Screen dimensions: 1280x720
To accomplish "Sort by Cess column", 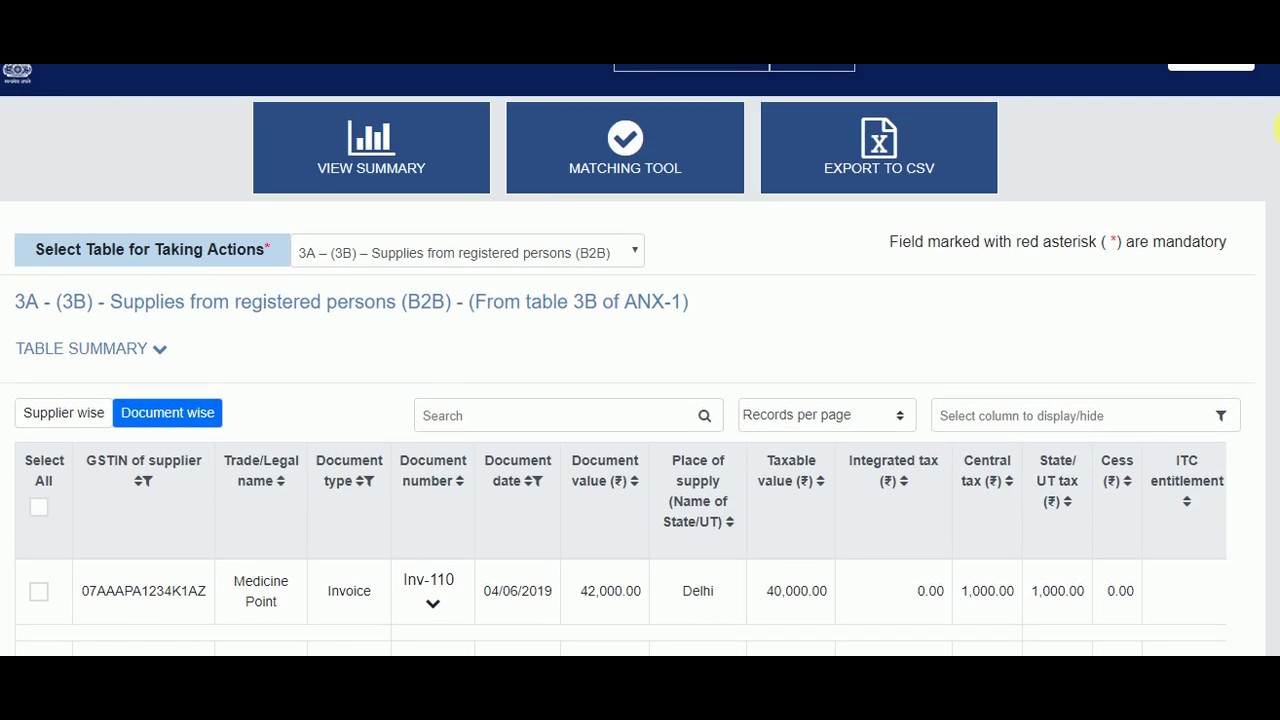I will click(1127, 481).
